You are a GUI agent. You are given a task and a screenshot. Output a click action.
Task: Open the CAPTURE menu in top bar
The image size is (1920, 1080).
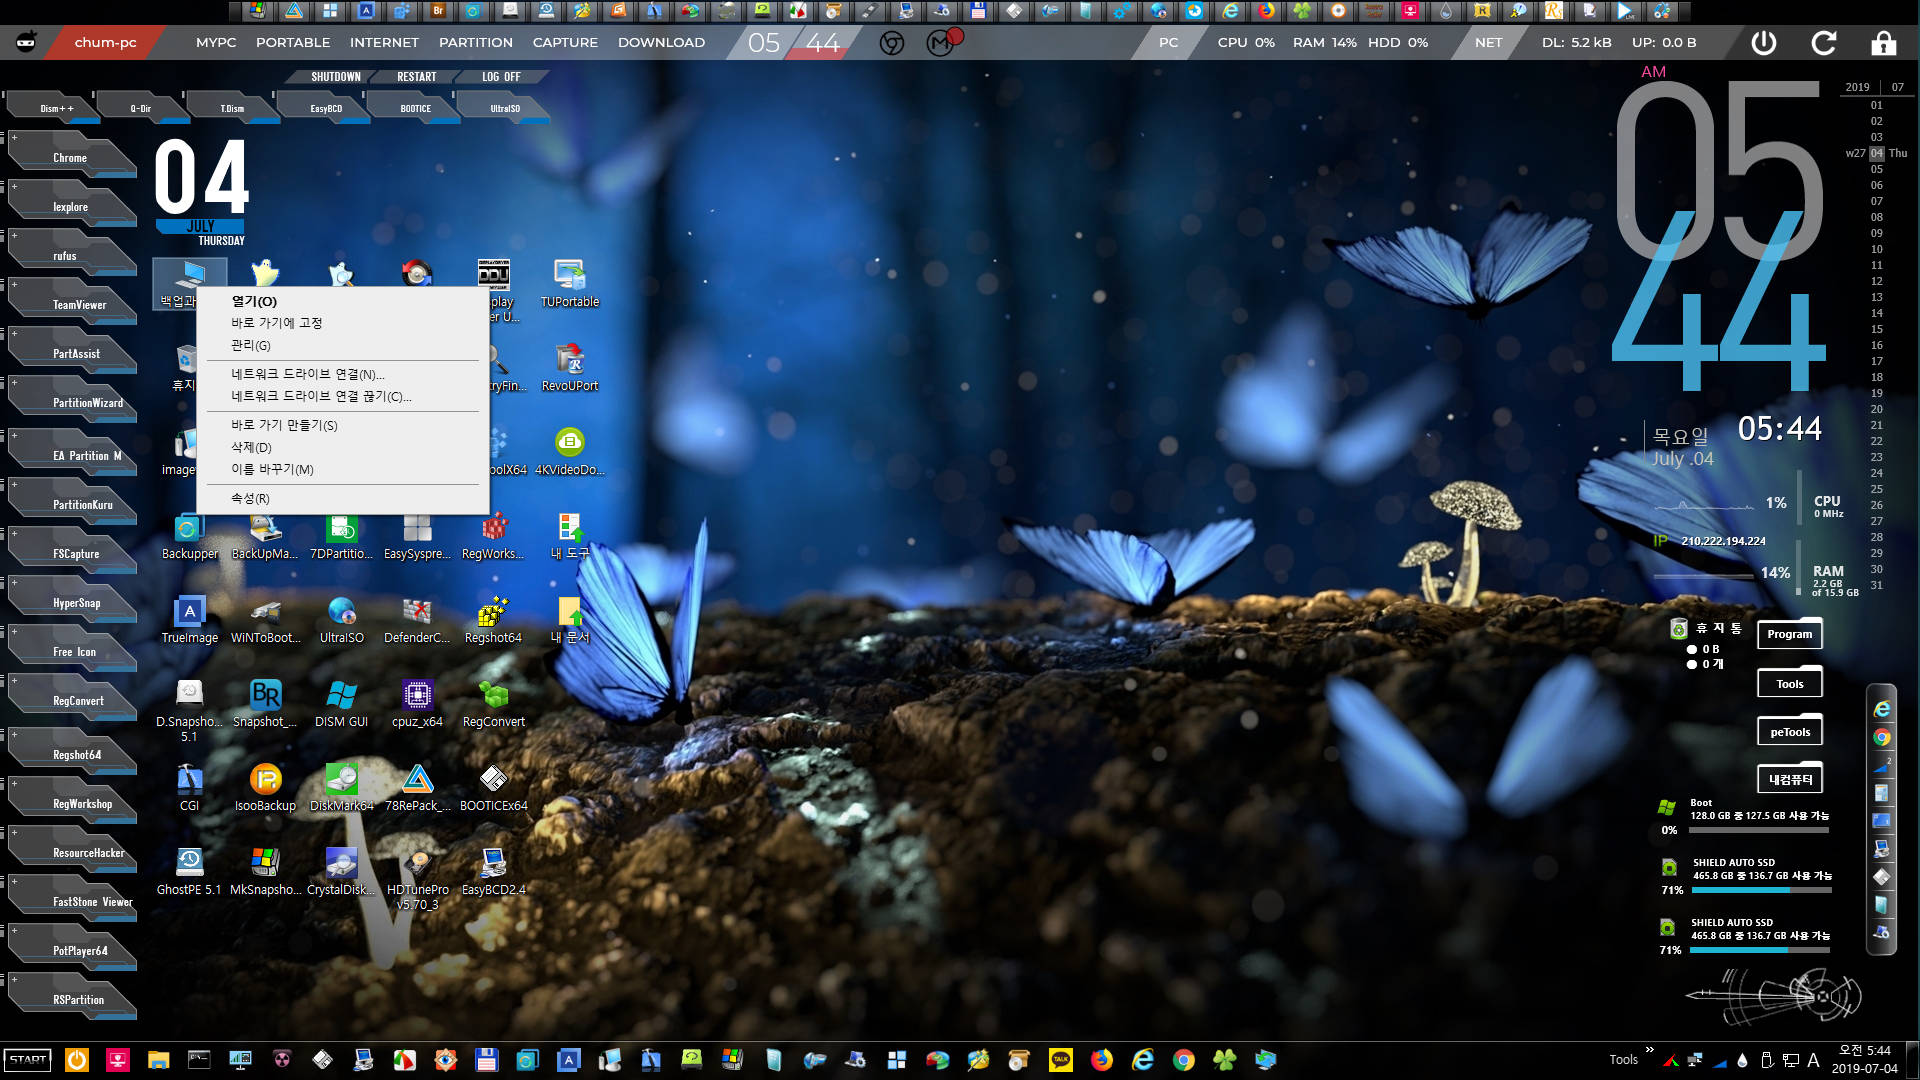pos(565,43)
